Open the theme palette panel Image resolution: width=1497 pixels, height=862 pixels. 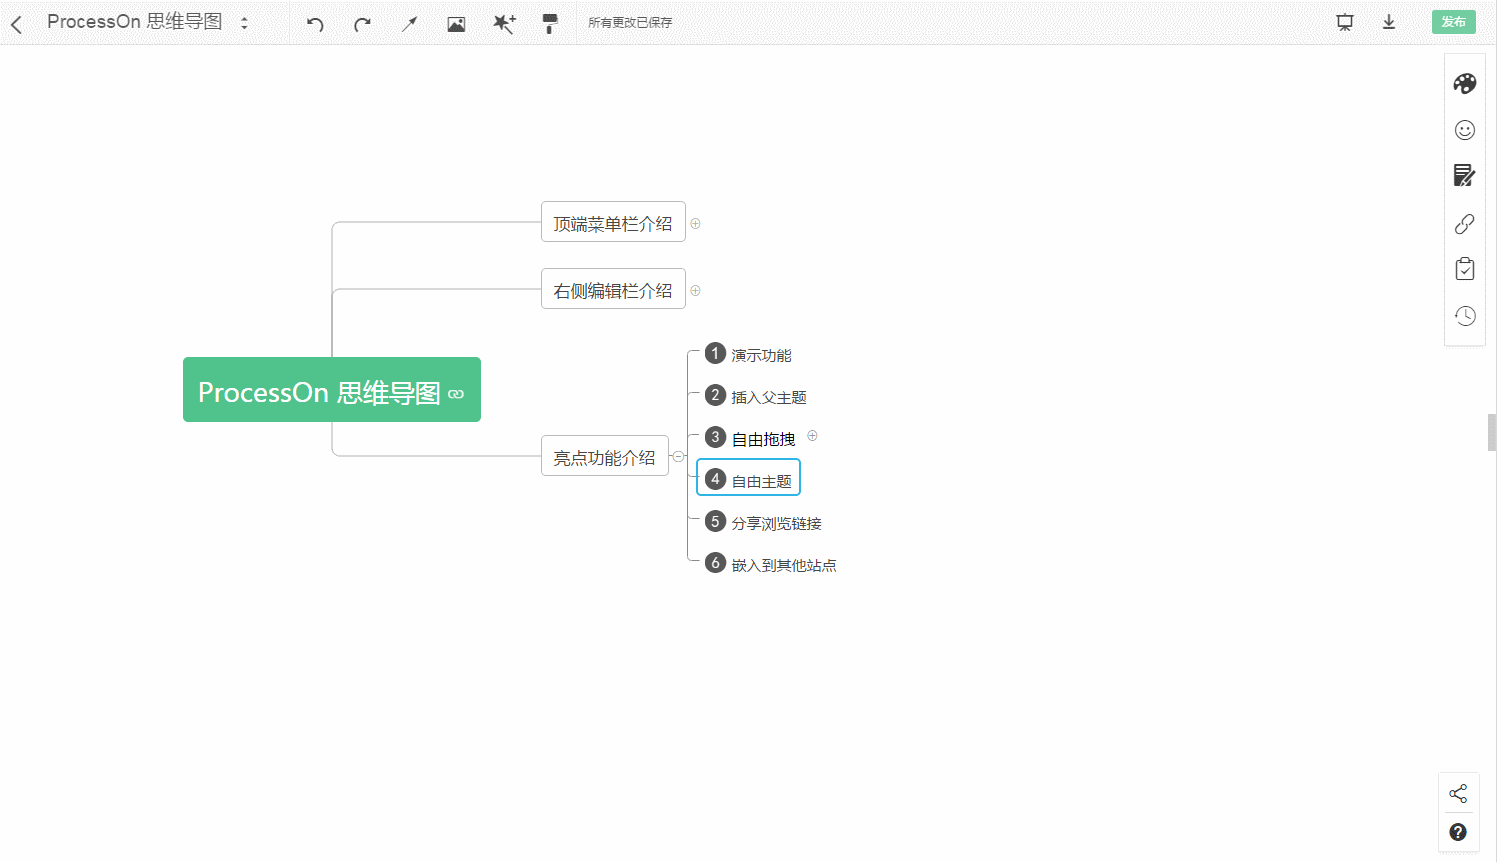tap(1464, 84)
